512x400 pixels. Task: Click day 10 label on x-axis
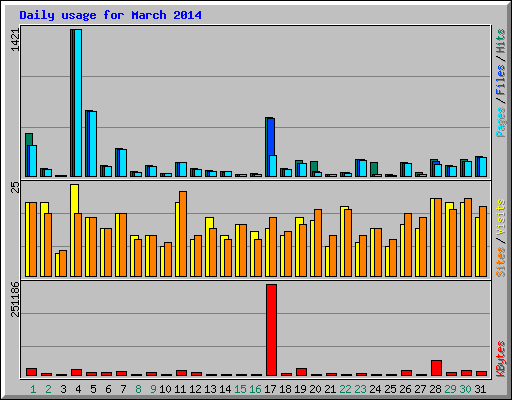click(x=165, y=389)
